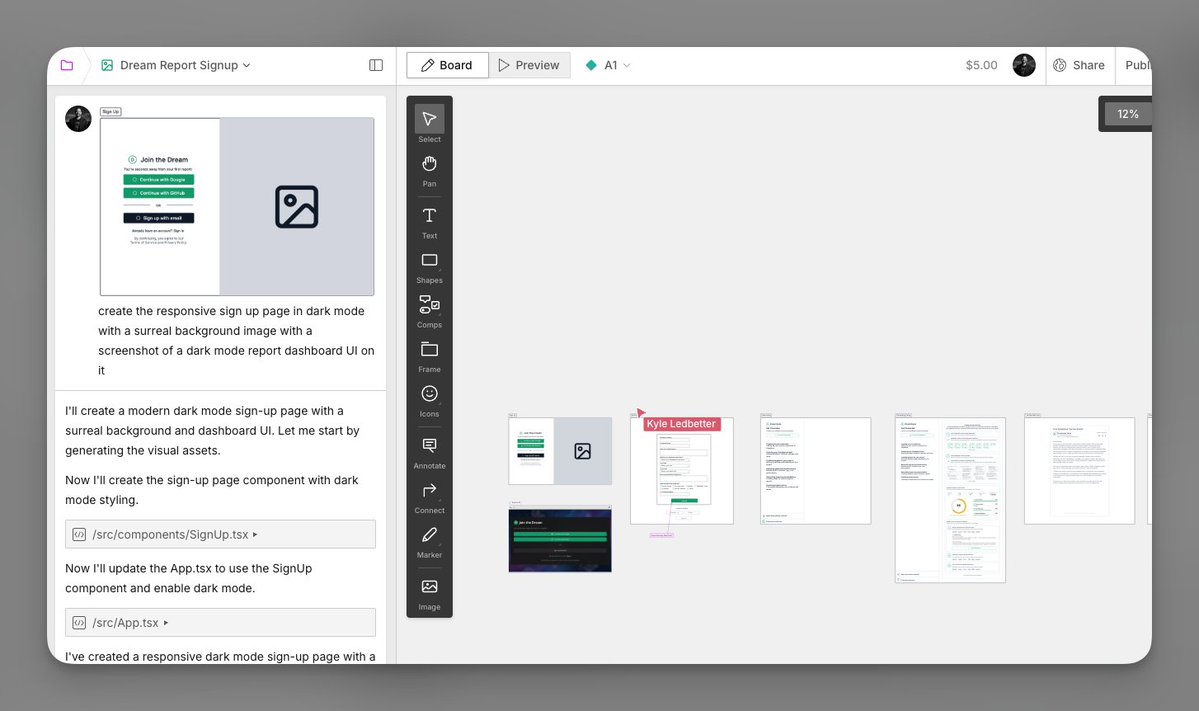Switch to the Board tab

[447, 64]
